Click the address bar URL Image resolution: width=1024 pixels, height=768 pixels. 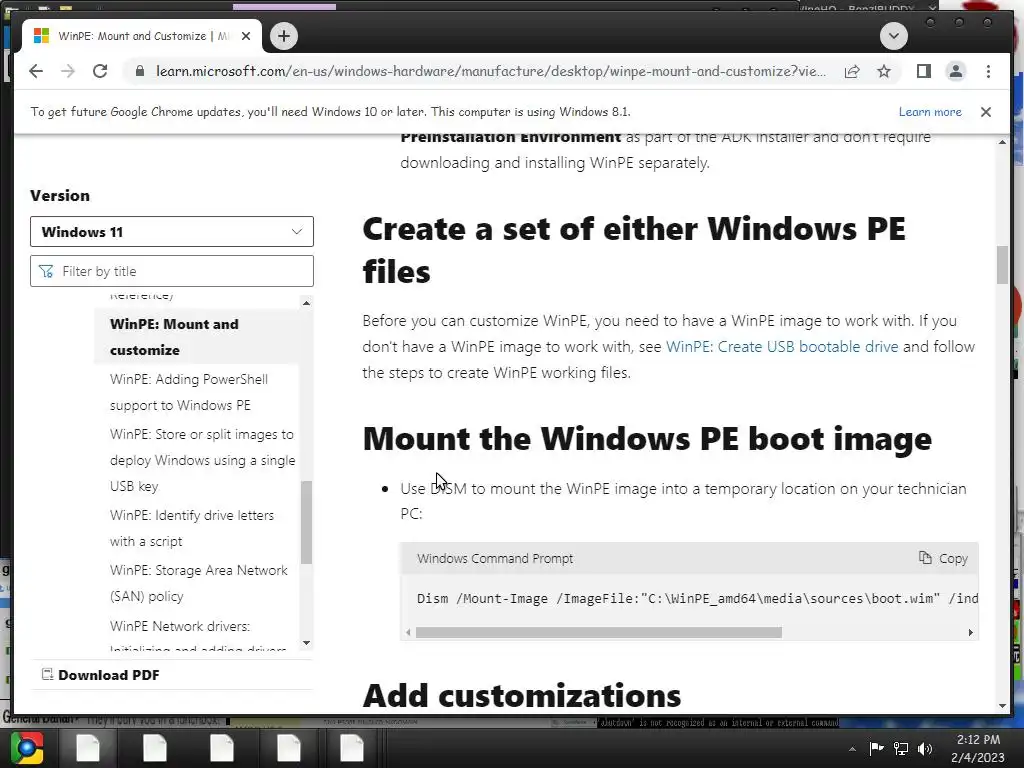click(490, 71)
